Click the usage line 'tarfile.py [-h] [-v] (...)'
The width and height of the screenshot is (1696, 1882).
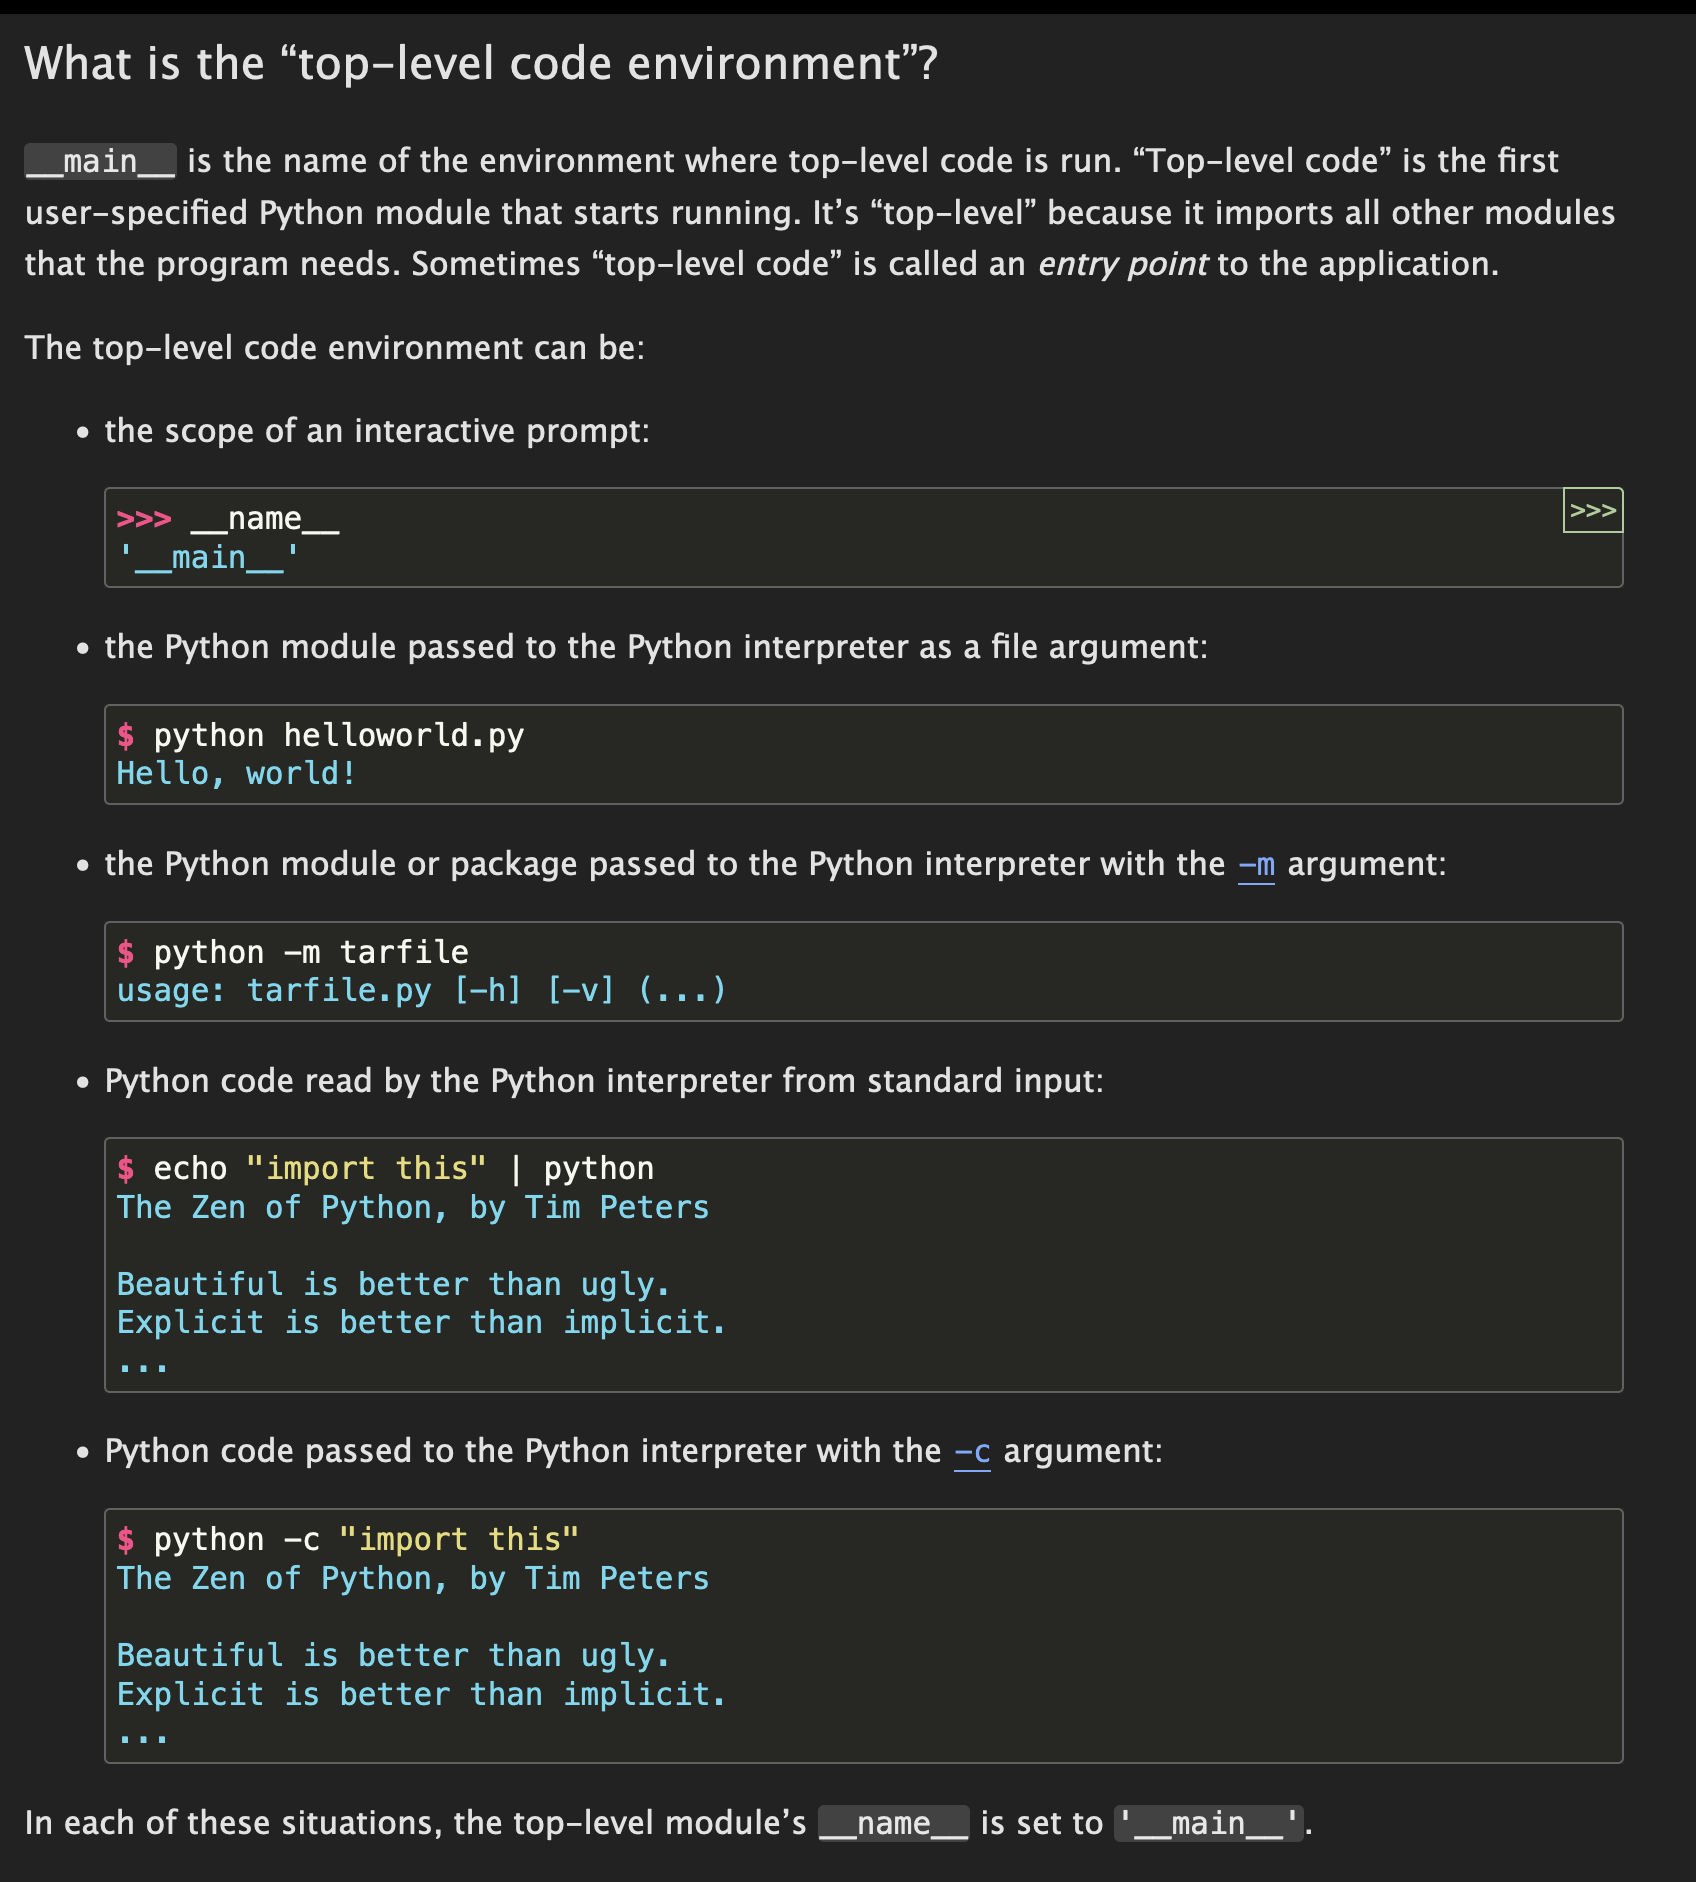[x=422, y=991]
